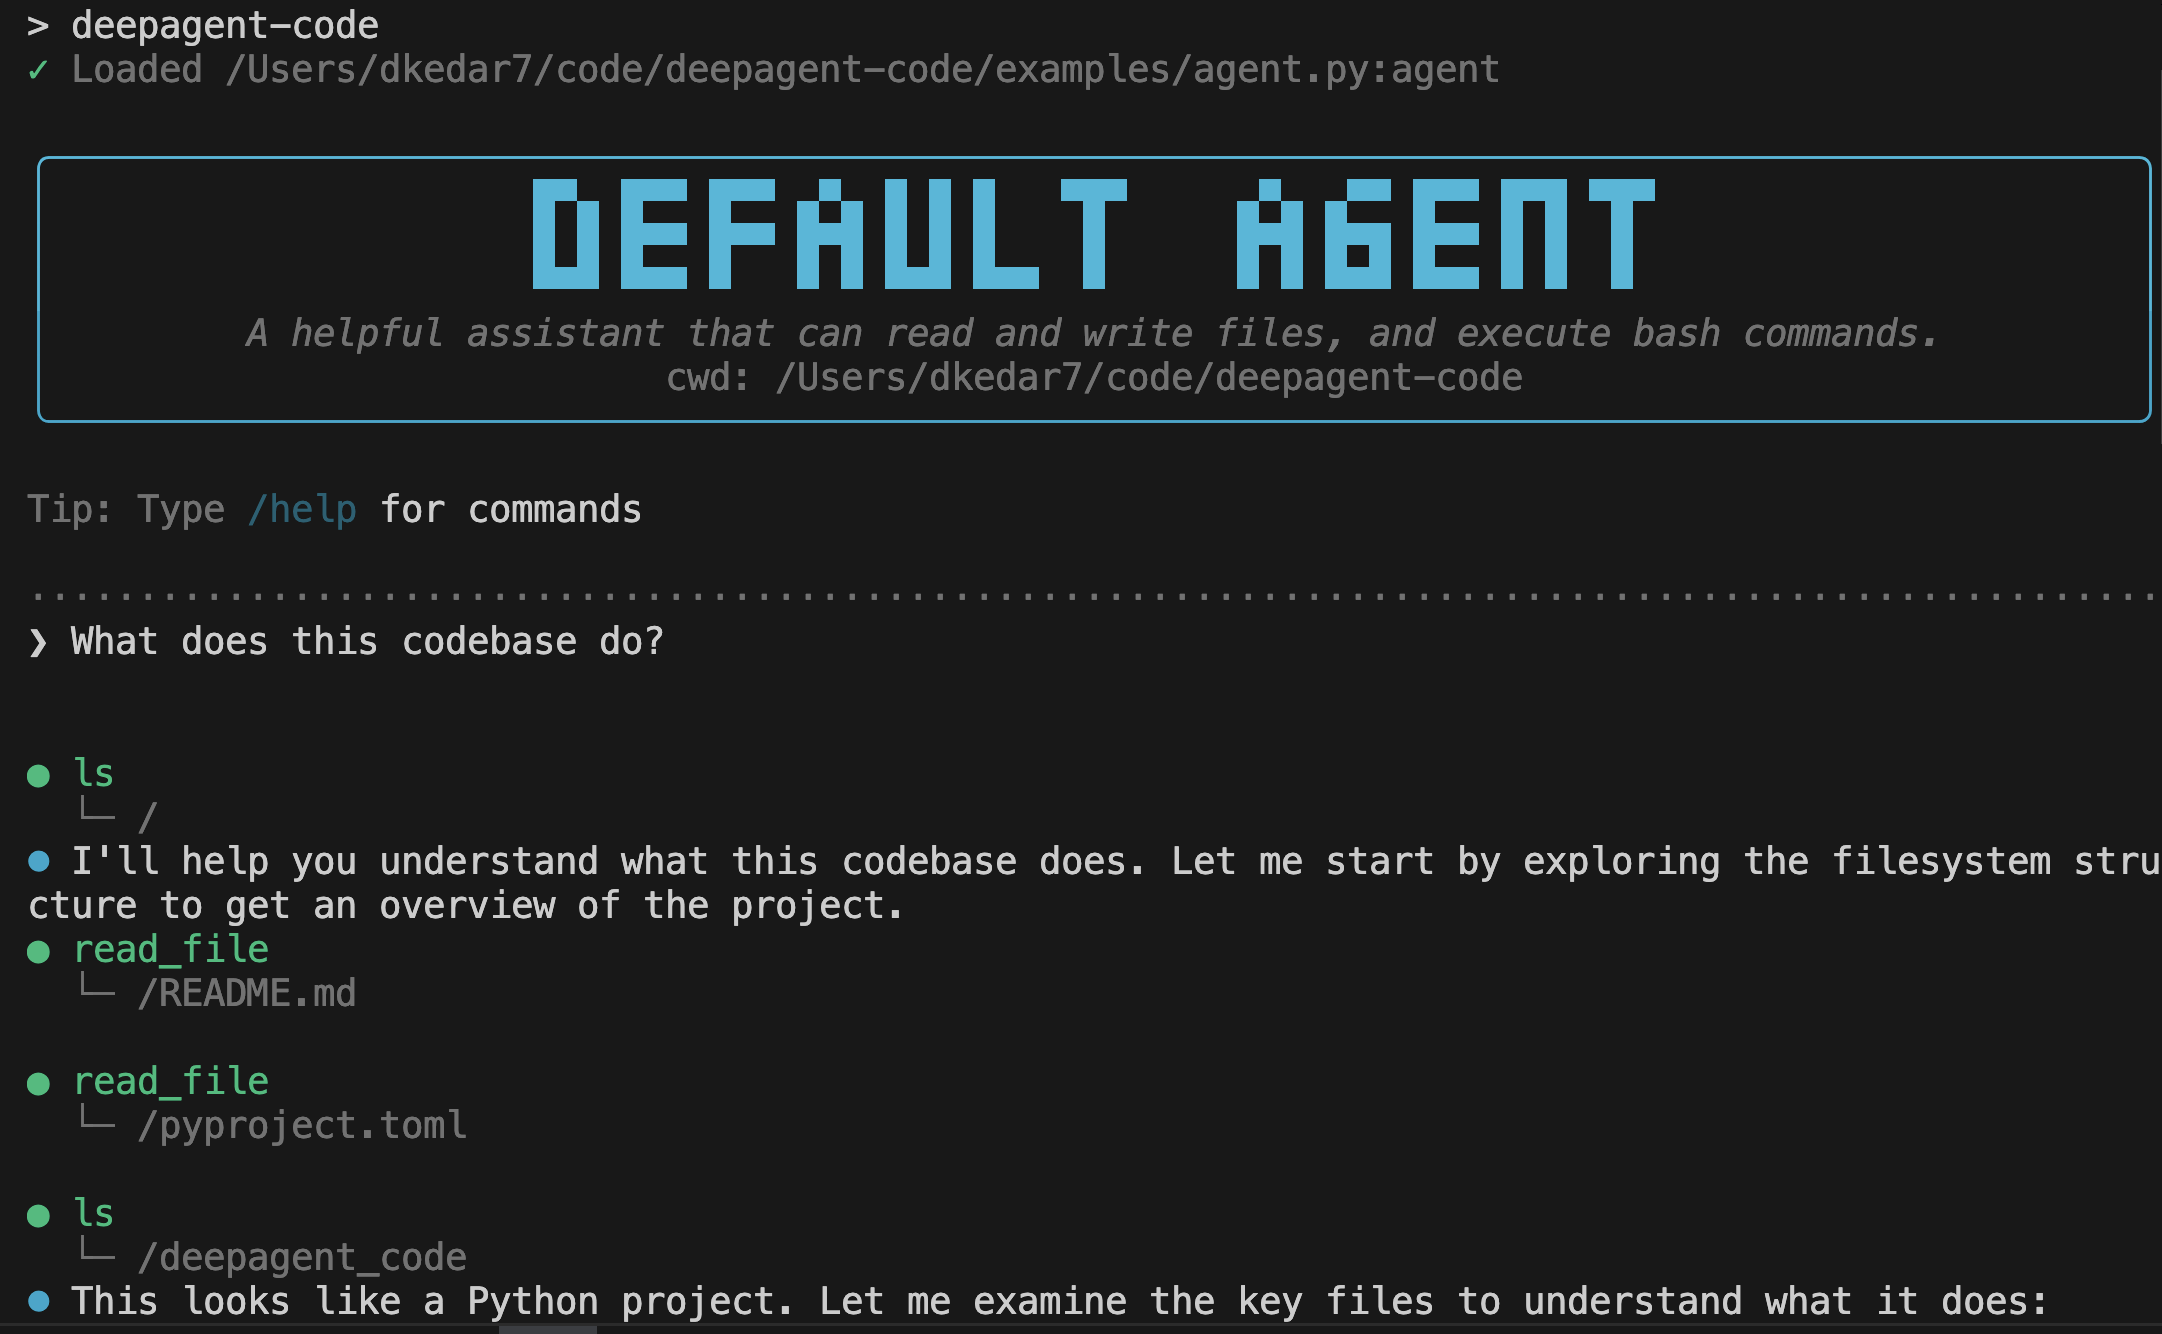Click the /help command text
This screenshot has height=1334, width=2162.
[302, 510]
